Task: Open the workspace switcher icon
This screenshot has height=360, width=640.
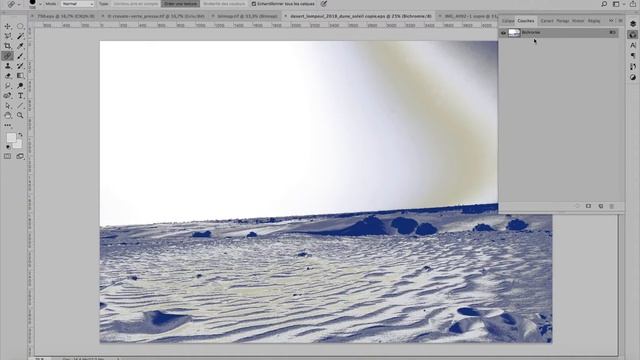Action: point(616,4)
